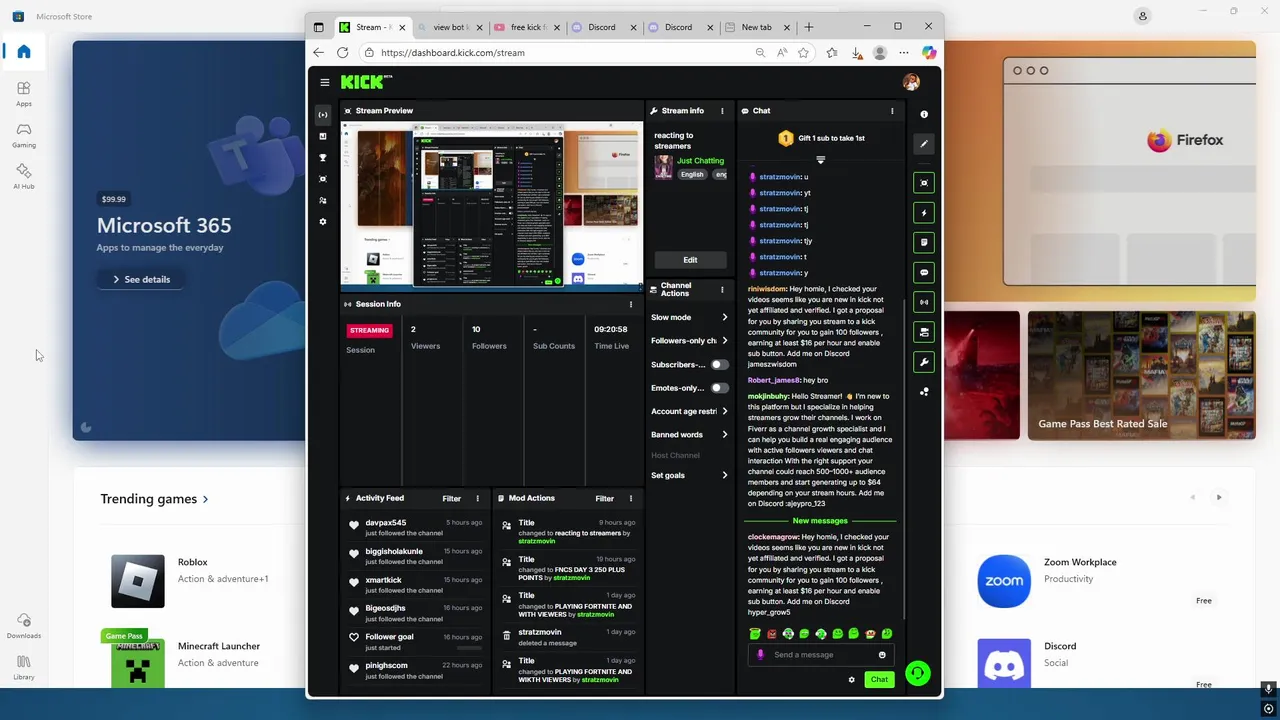
Task: Open Library in Microsoft Store sidebar
Action: tap(23, 667)
